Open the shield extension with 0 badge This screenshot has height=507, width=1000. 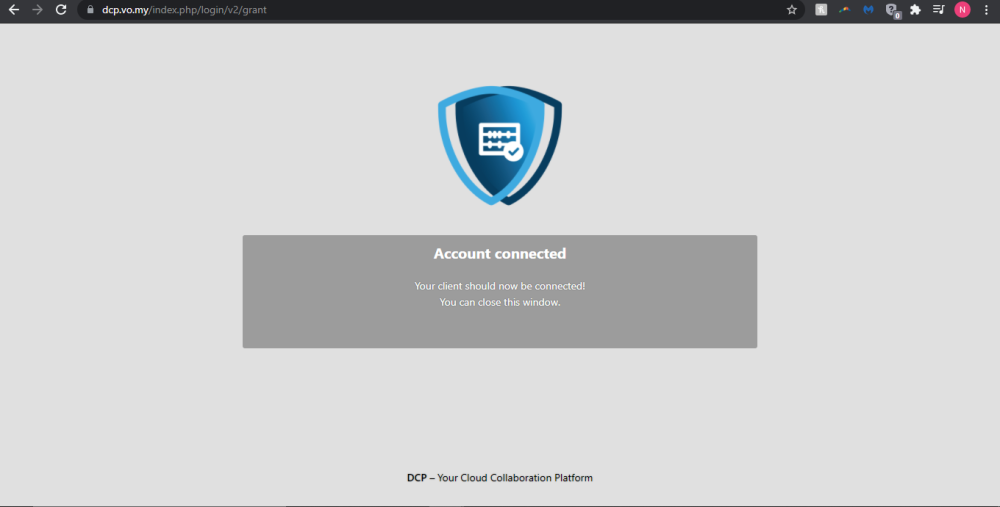[x=891, y=10]
